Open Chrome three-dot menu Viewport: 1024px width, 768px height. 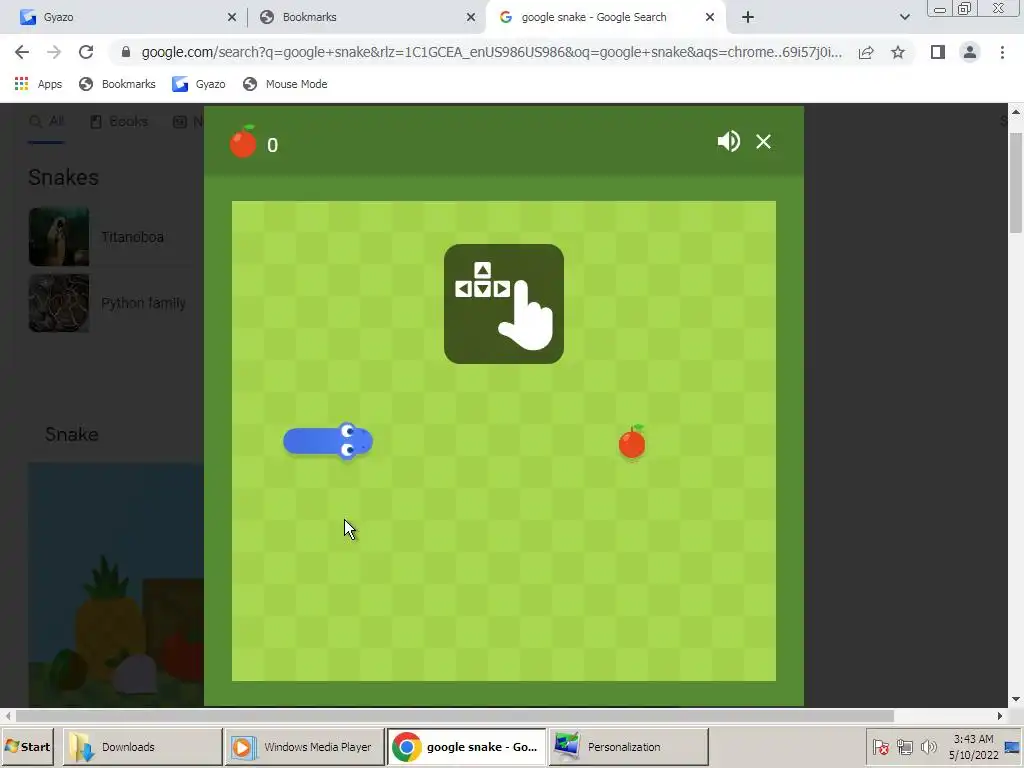click(x=1002, y=52)
